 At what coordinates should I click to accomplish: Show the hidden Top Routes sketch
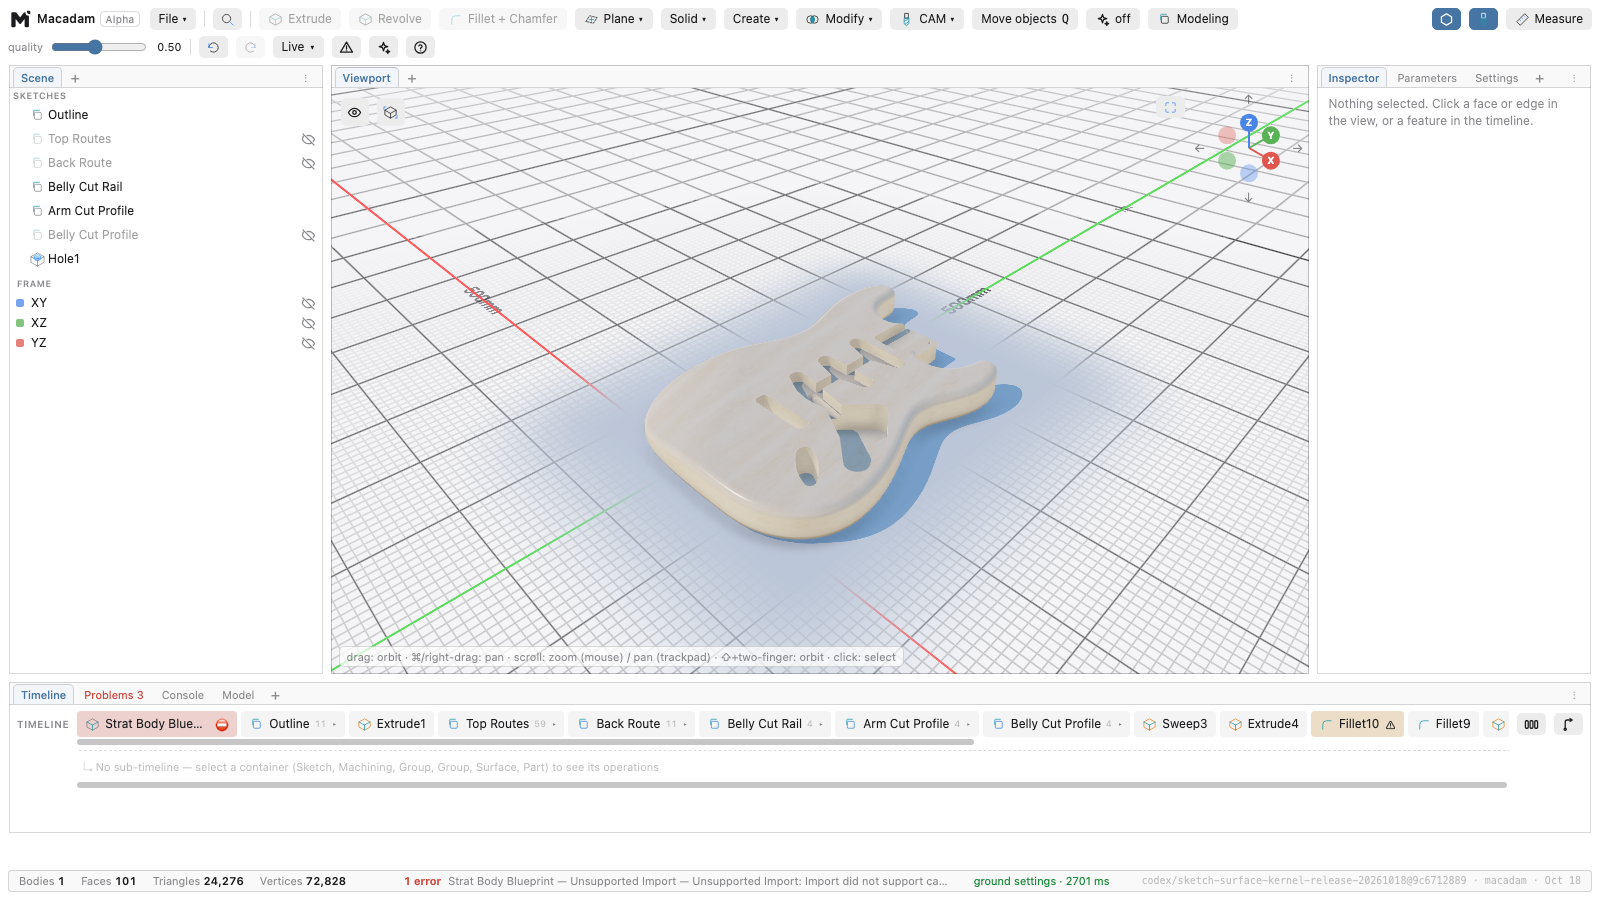point(308,139)
